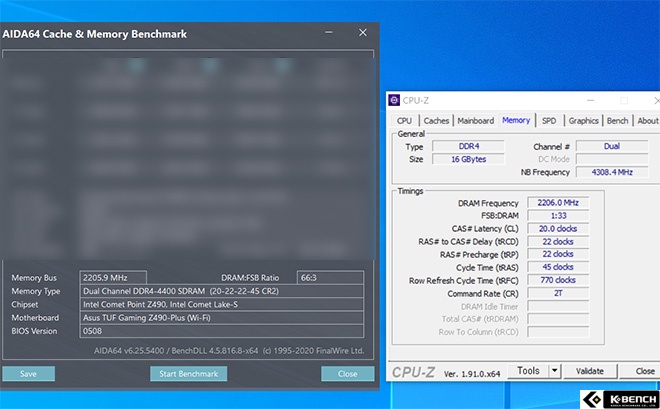Click the Command Rate value 2T

(x=558, y=293)
